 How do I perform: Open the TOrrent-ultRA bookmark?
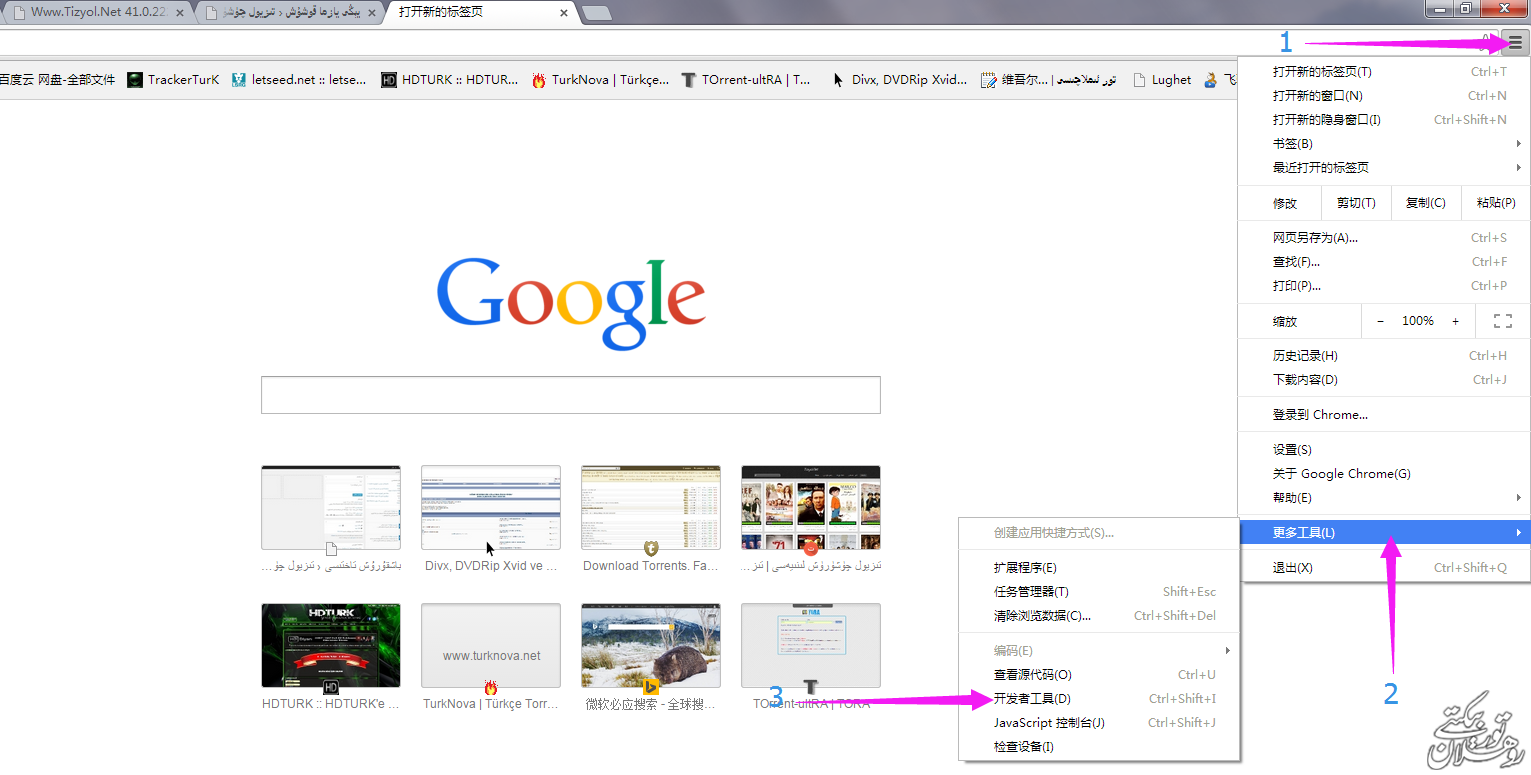[746, 80]
